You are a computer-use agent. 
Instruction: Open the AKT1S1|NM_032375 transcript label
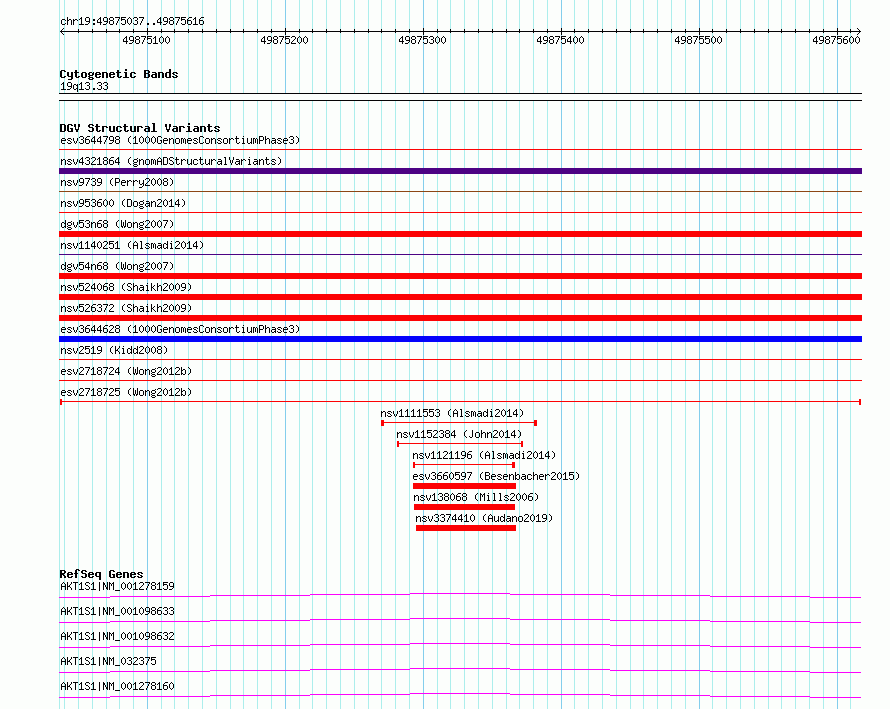coord(108,661)
